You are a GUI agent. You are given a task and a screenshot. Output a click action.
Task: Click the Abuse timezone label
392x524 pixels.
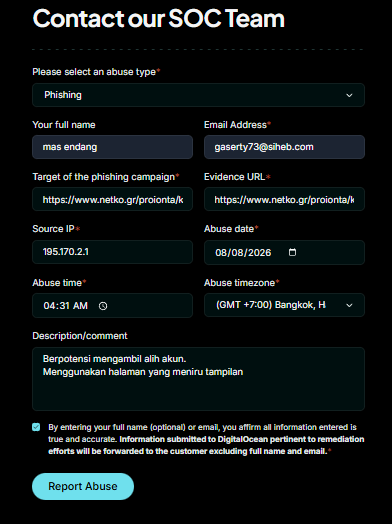click(242, 283)
